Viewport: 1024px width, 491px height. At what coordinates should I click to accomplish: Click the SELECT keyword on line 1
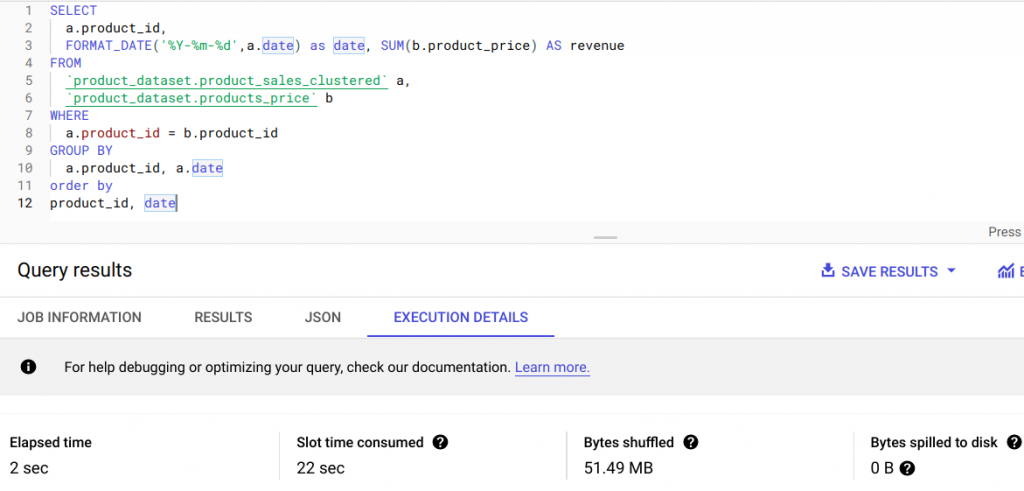click(73, 10)
